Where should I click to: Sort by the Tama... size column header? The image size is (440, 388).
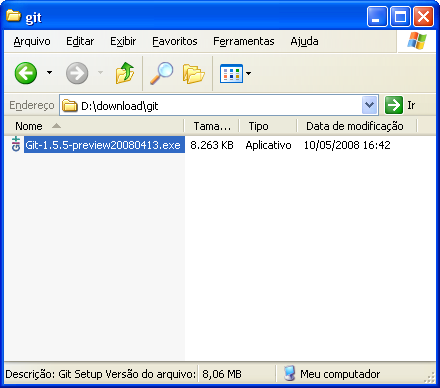[211, 126]
